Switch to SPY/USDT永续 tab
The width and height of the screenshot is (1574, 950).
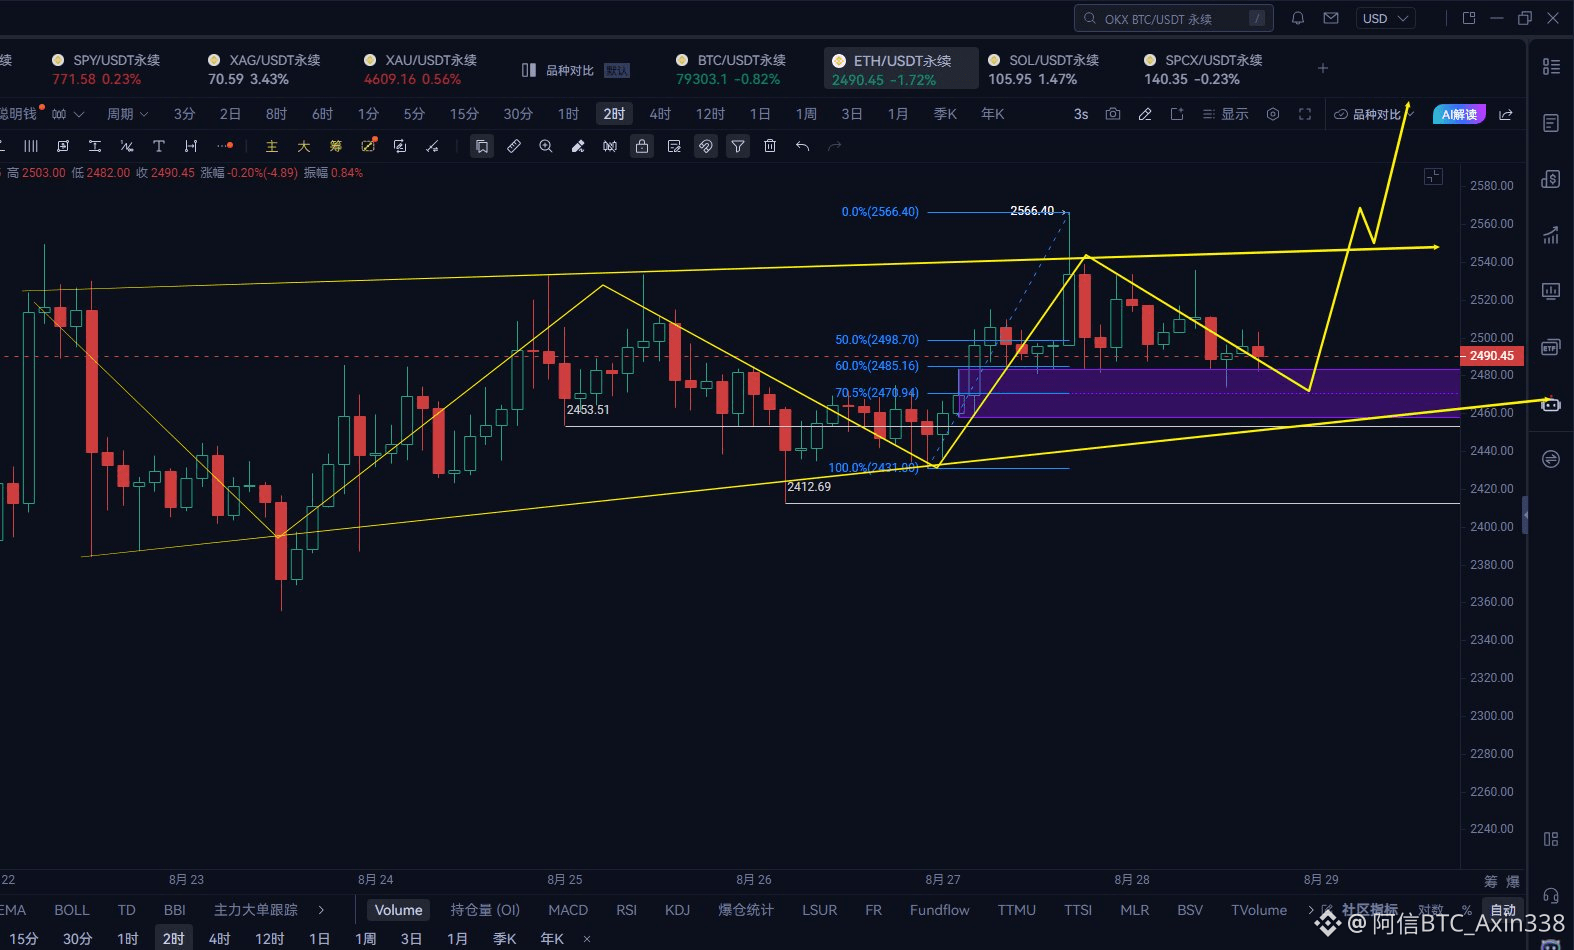(x=105, y=69)
